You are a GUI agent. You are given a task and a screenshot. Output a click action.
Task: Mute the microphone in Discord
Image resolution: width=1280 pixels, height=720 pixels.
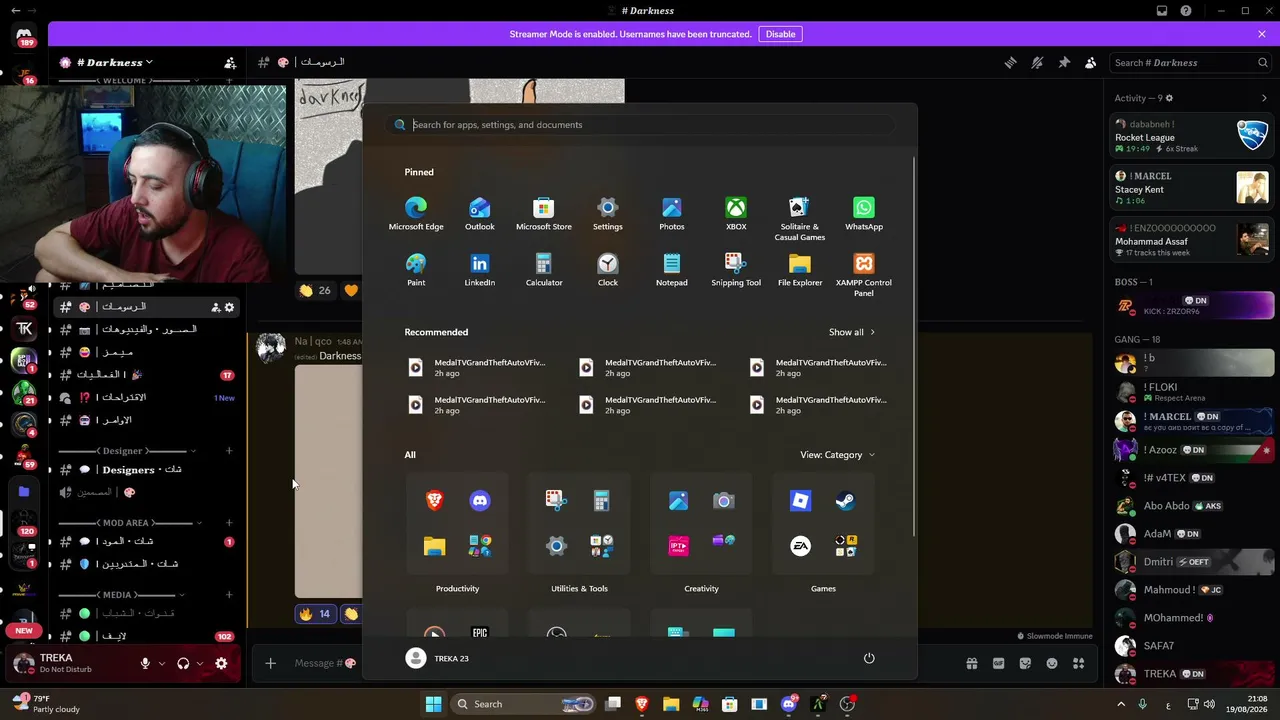145,663
